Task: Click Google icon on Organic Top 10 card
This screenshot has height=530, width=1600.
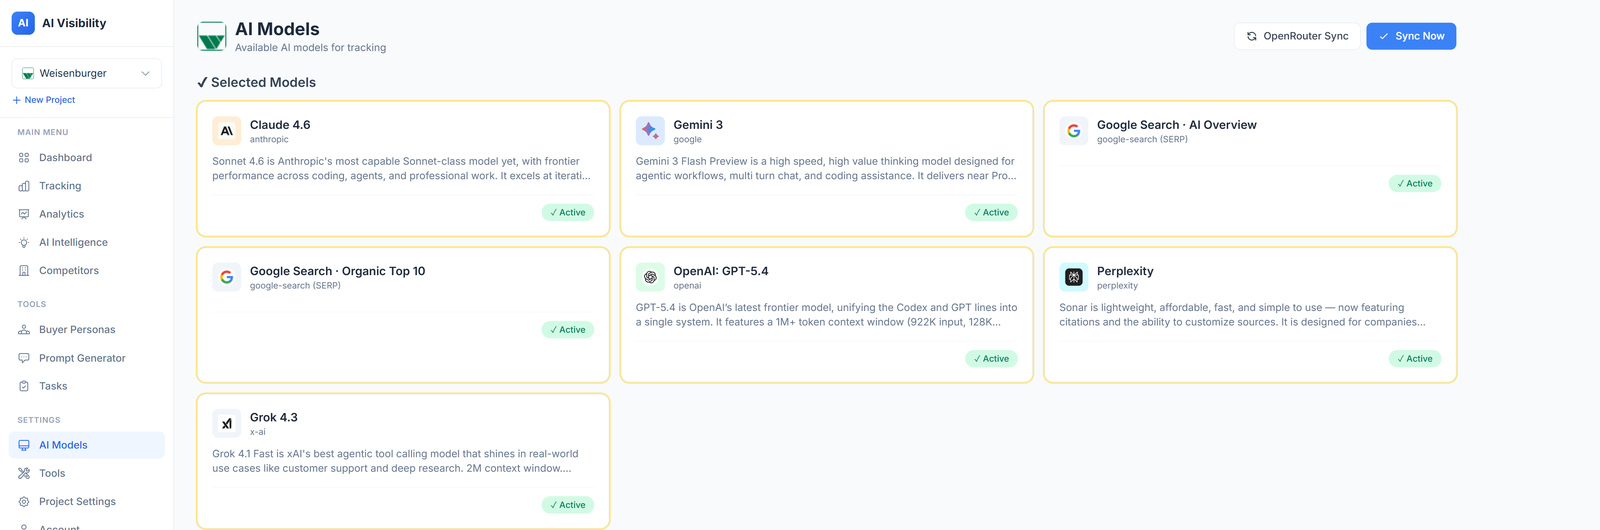Action: pyautogui.click(x=227, y=277)
